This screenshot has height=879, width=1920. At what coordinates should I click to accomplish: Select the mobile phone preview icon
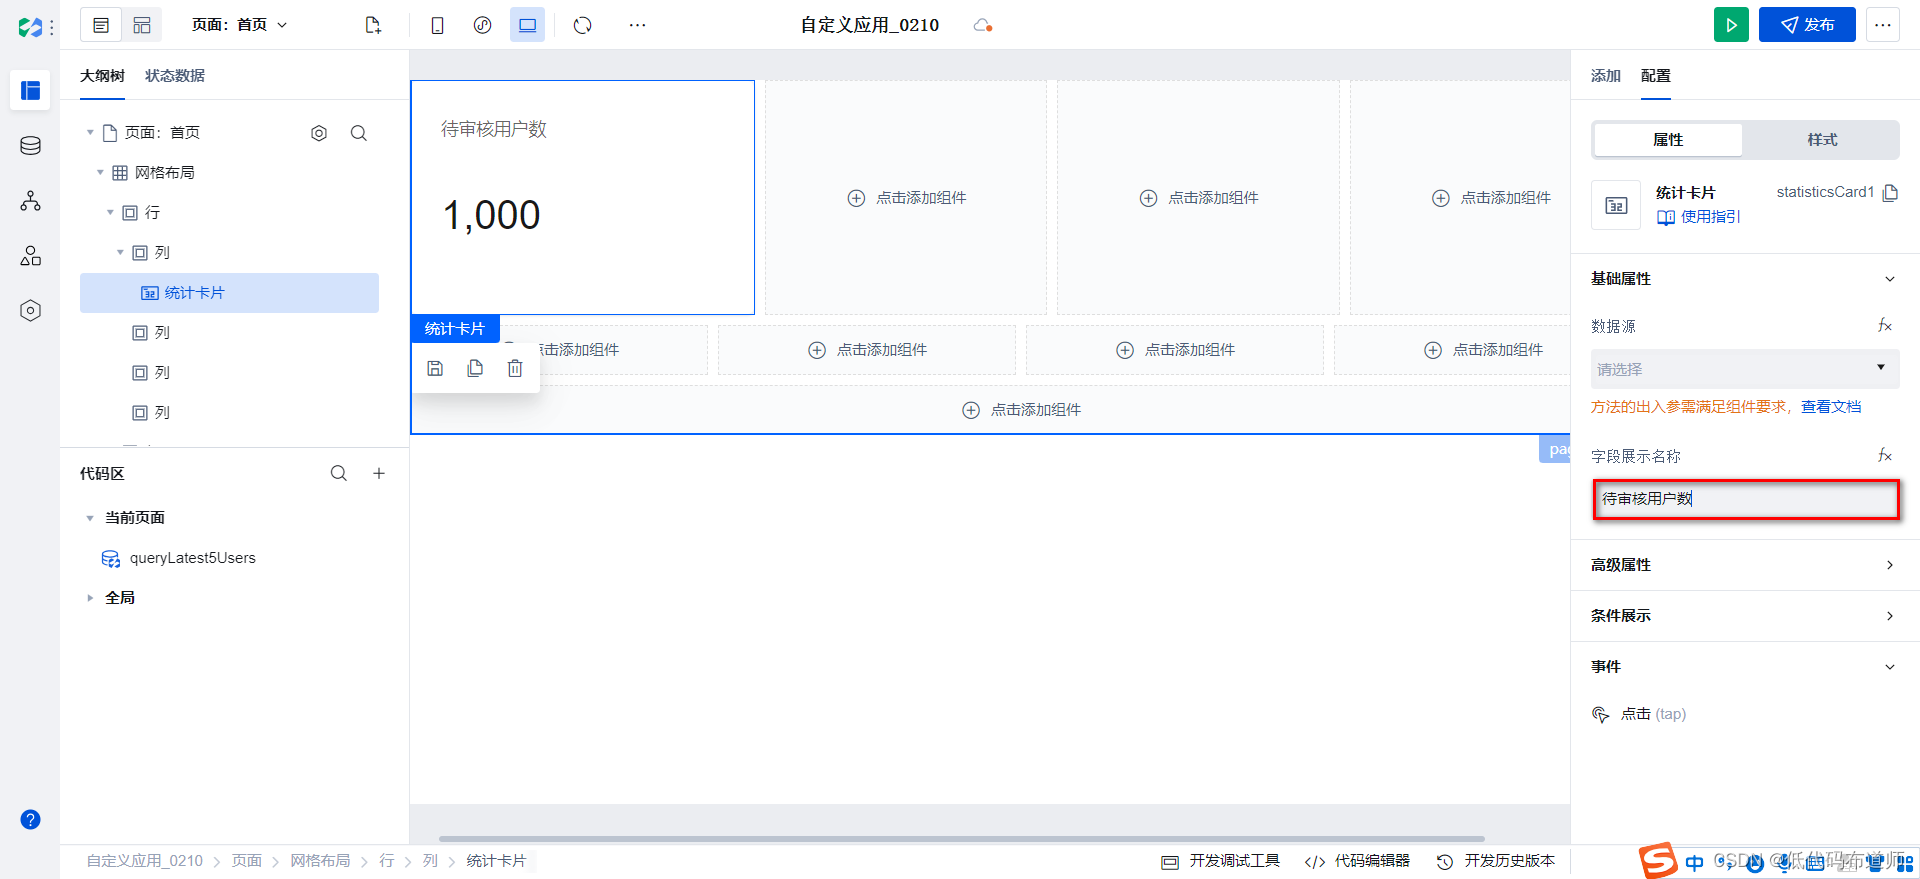click(437, 25)
